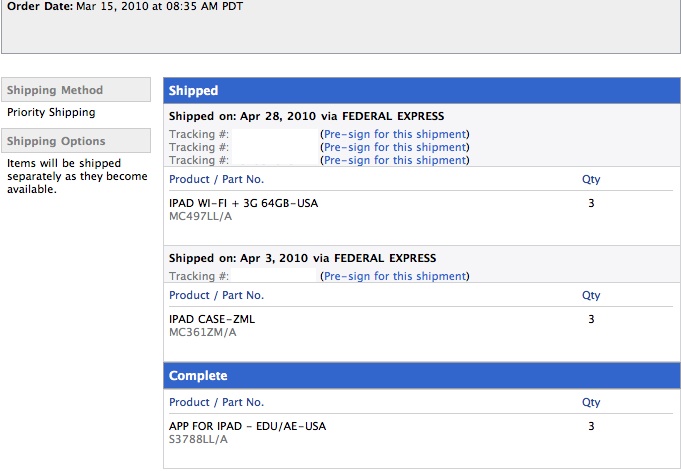Open second Pre-sign link for Apr 28 shipment
Image resolution: width=681 pixels, height=471 pixels.
click(x=395, y=147)
